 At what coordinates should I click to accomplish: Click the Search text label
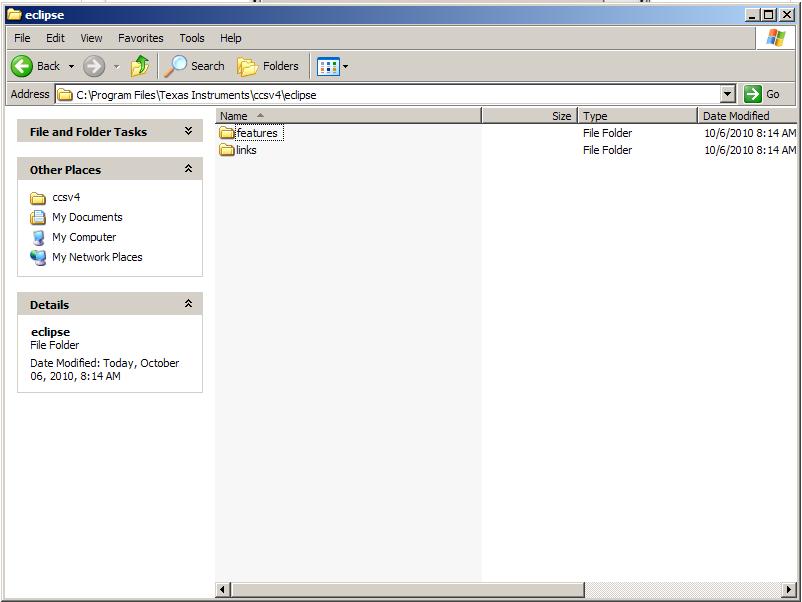(x=208, y=66)
